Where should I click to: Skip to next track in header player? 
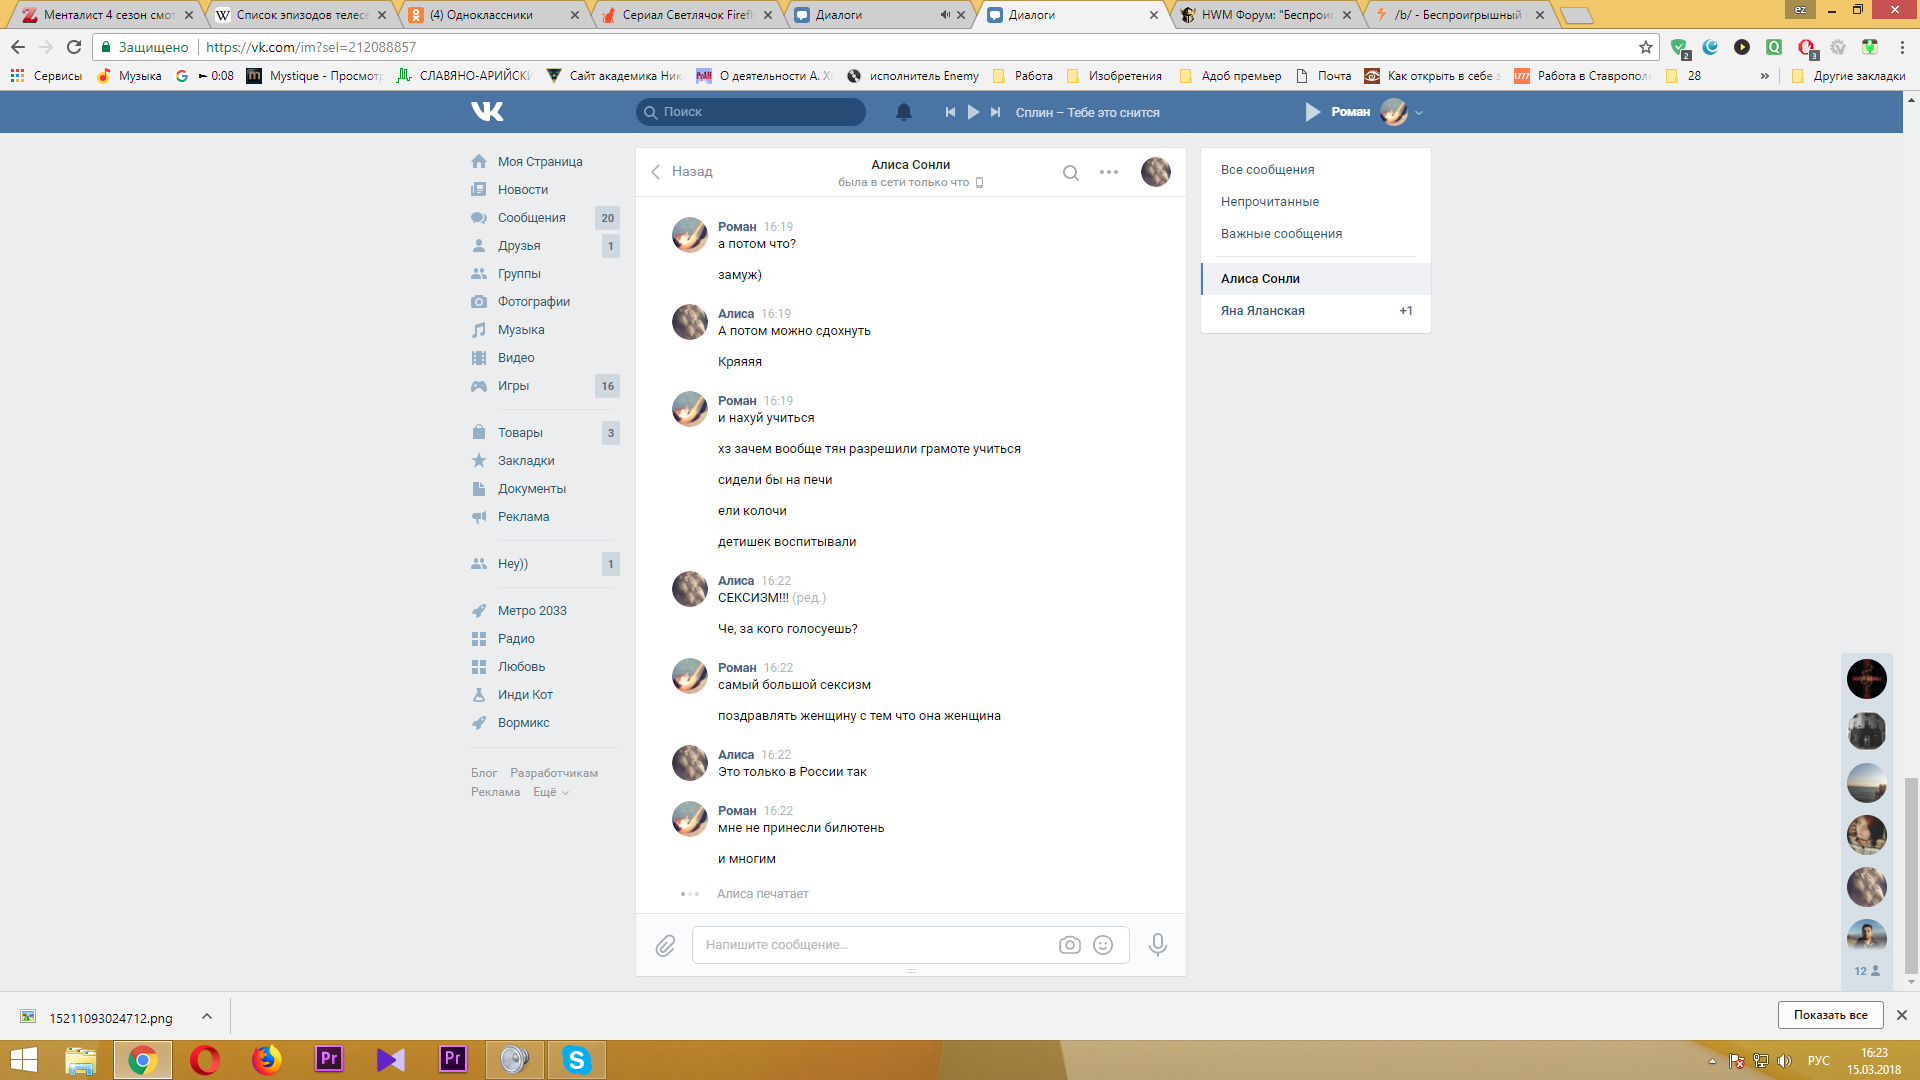(x=995, y=112)
